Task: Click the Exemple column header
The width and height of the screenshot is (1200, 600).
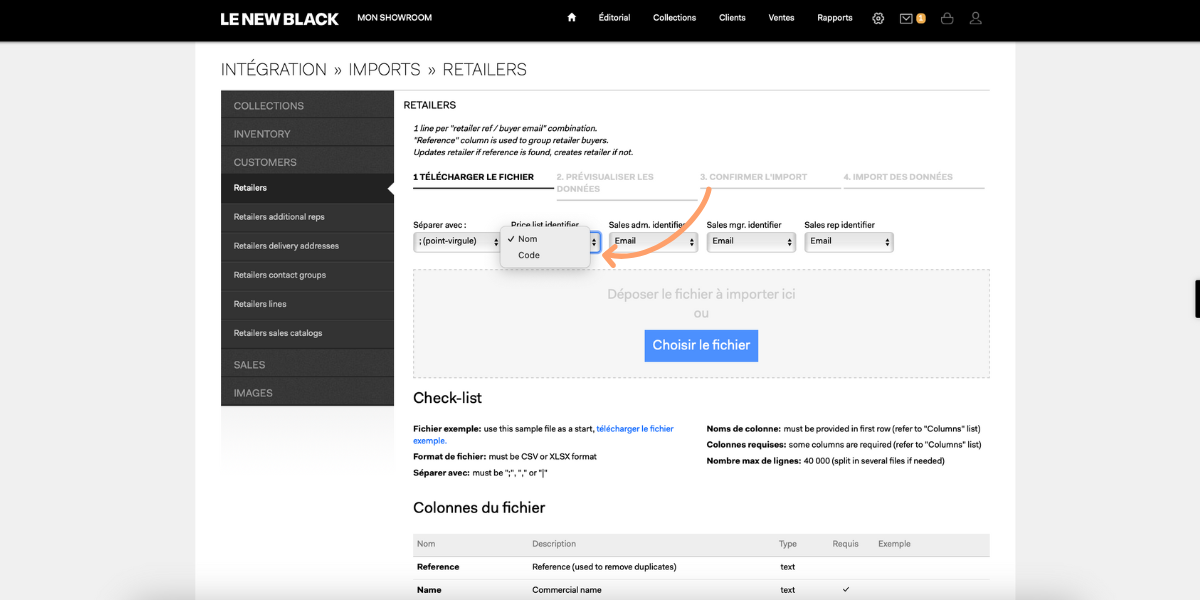Action: [894, 544]
